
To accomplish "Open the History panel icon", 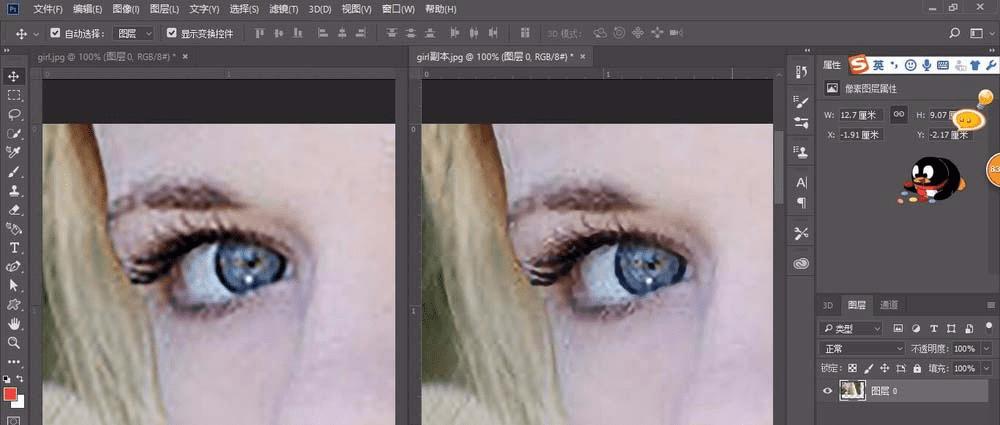I will 802,72.
